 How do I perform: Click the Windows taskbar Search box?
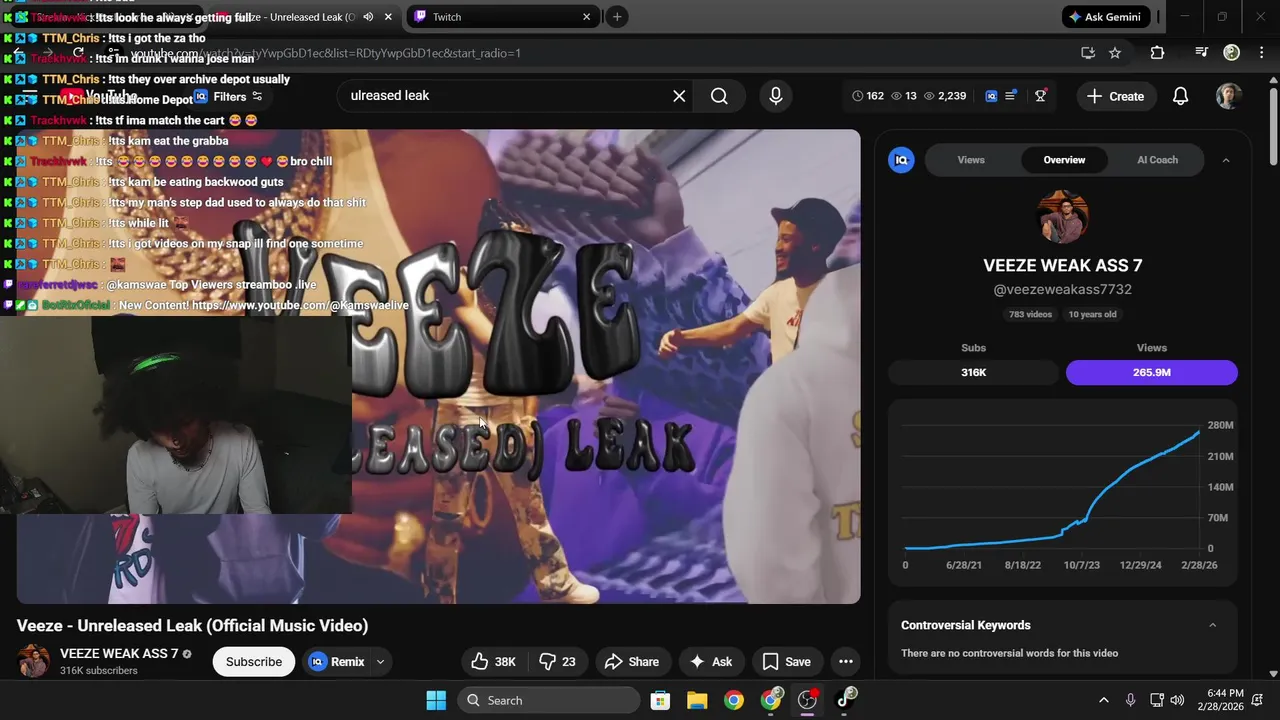549,700
